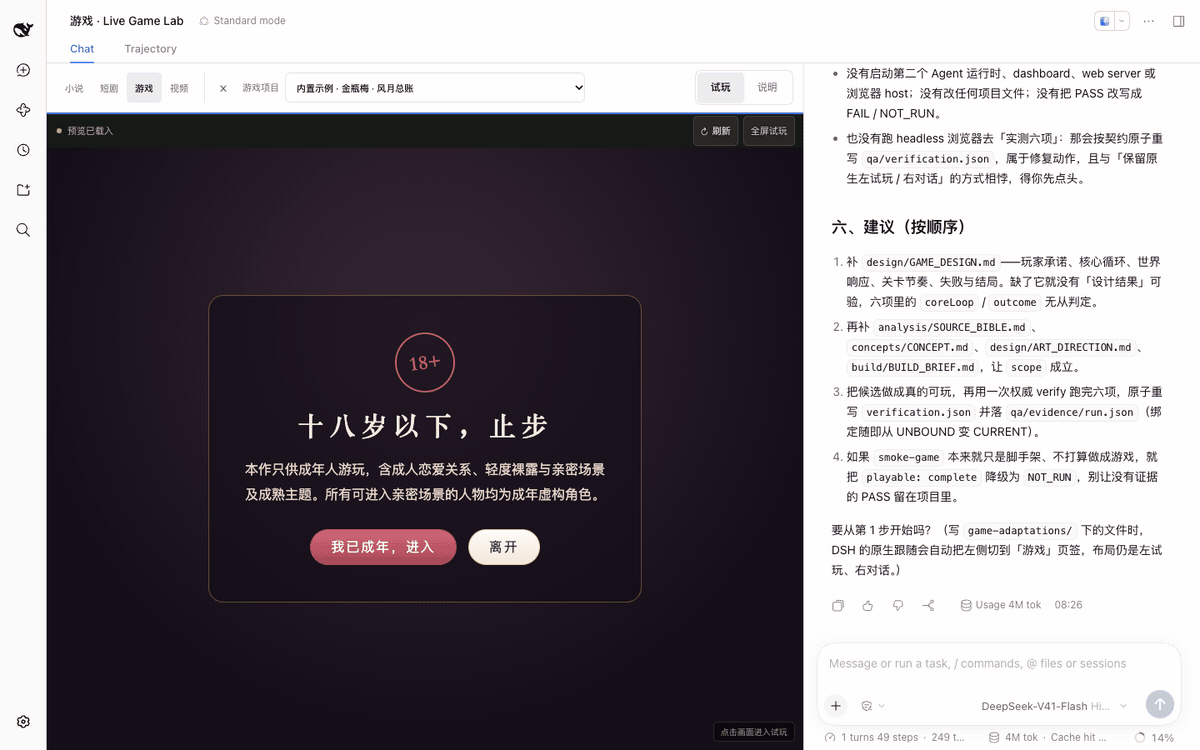Copy the assistant message
1200x750 pixels.
click(838, 605)
